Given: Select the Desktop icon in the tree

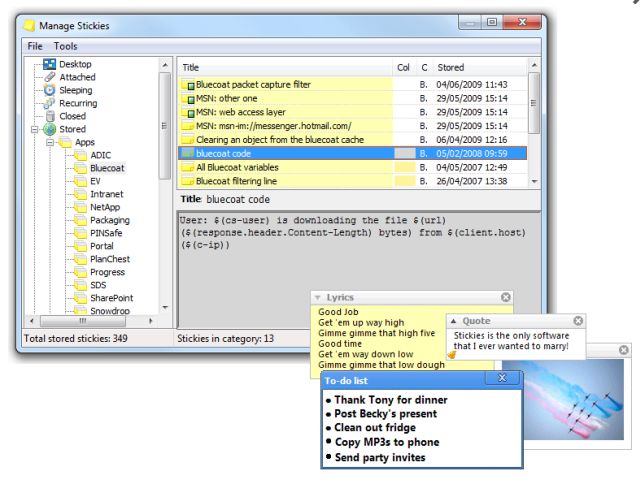Looking at the screenshot, I should (x=49, y=65).
